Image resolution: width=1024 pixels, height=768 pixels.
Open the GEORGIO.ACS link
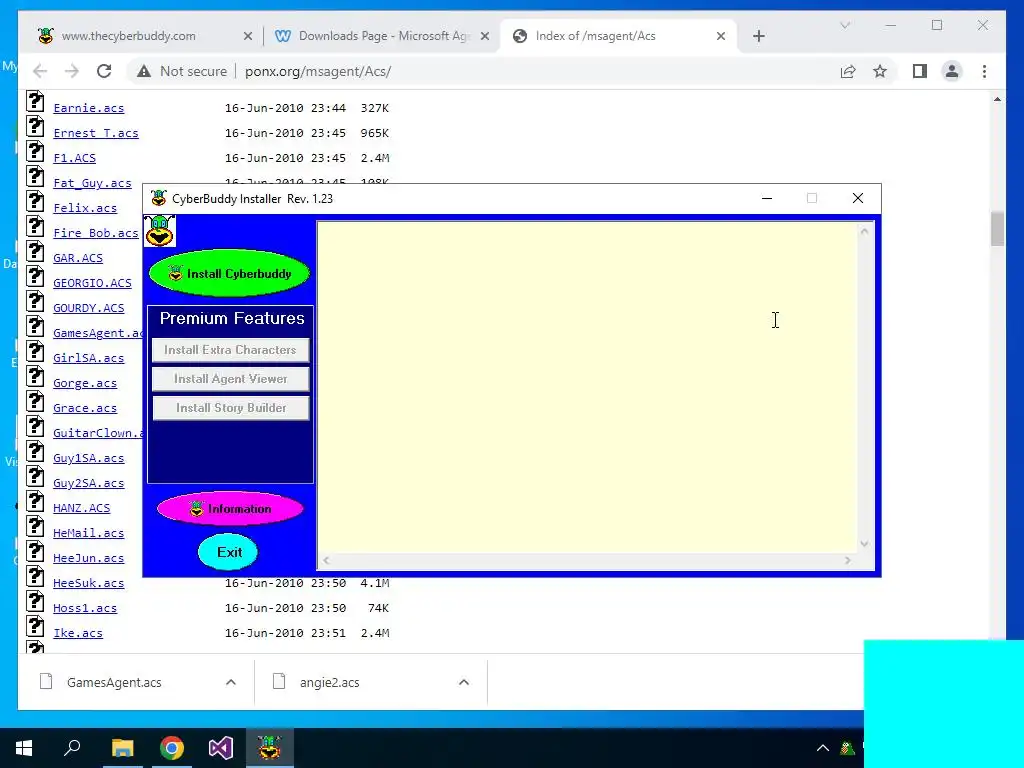(92, 283)
